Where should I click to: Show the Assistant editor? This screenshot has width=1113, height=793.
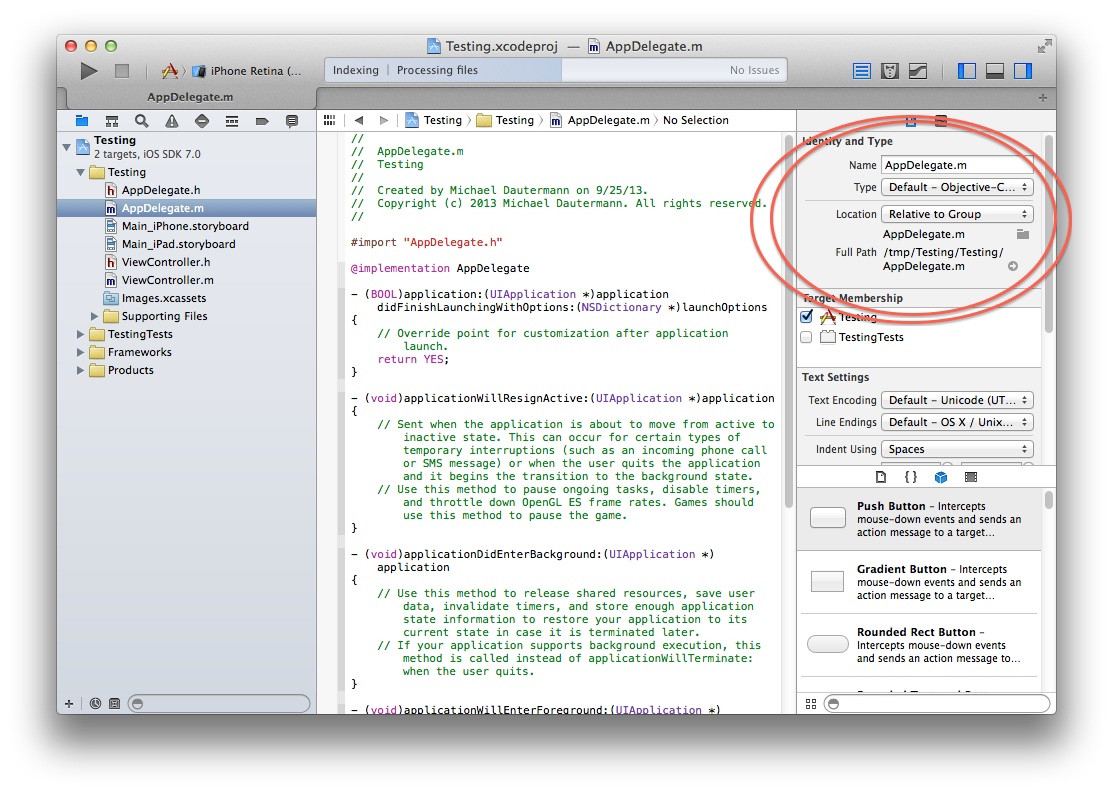pos(890,71)
